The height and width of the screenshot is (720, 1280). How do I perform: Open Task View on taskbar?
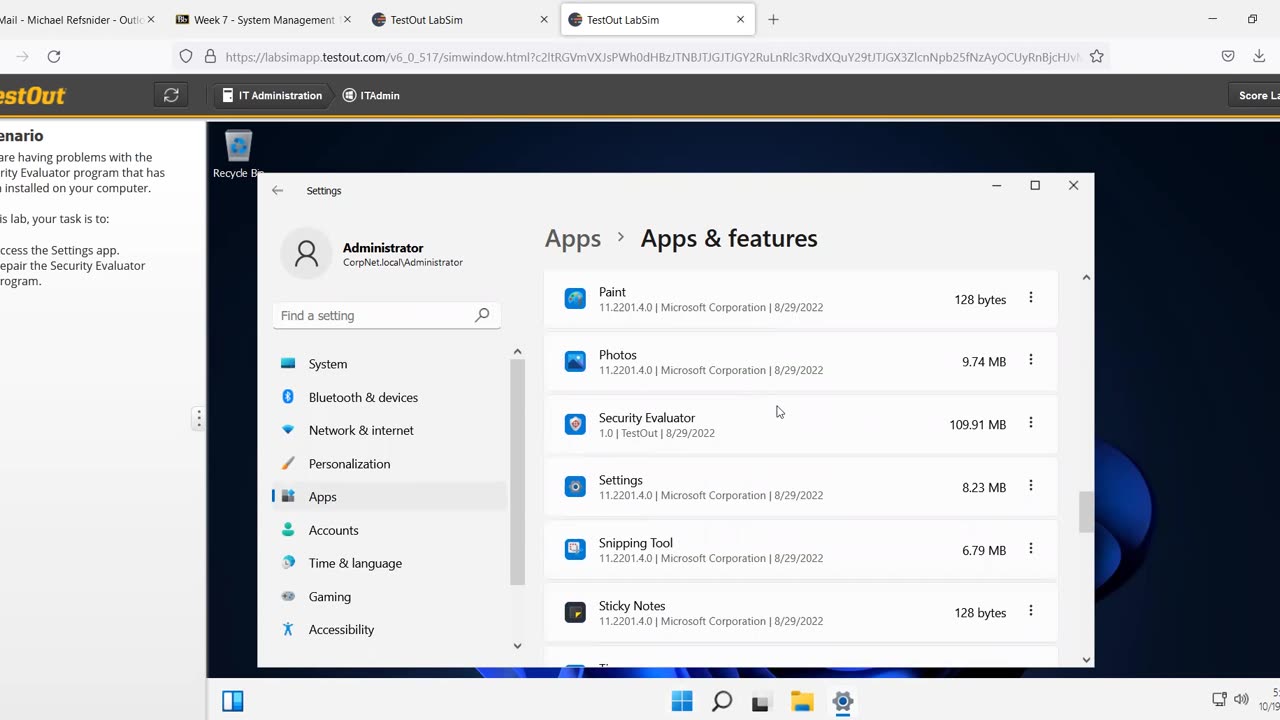click(x=761, y=701)
